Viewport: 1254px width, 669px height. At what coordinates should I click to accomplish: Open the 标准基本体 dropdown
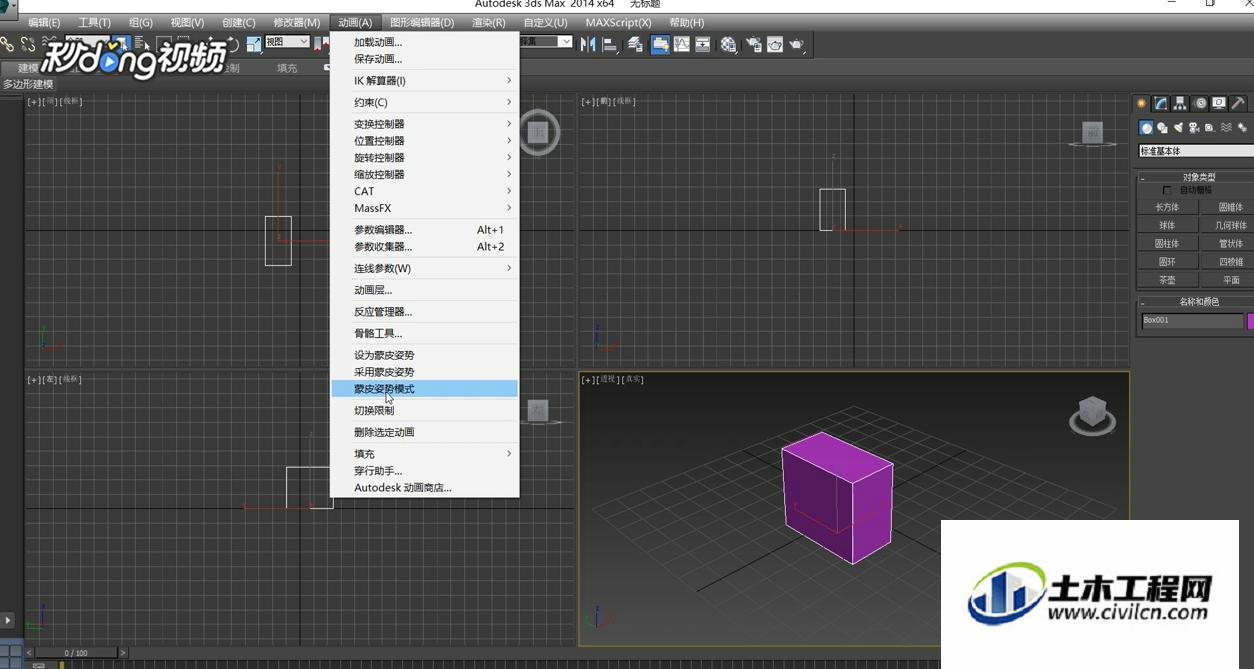tap(1196, 151)
